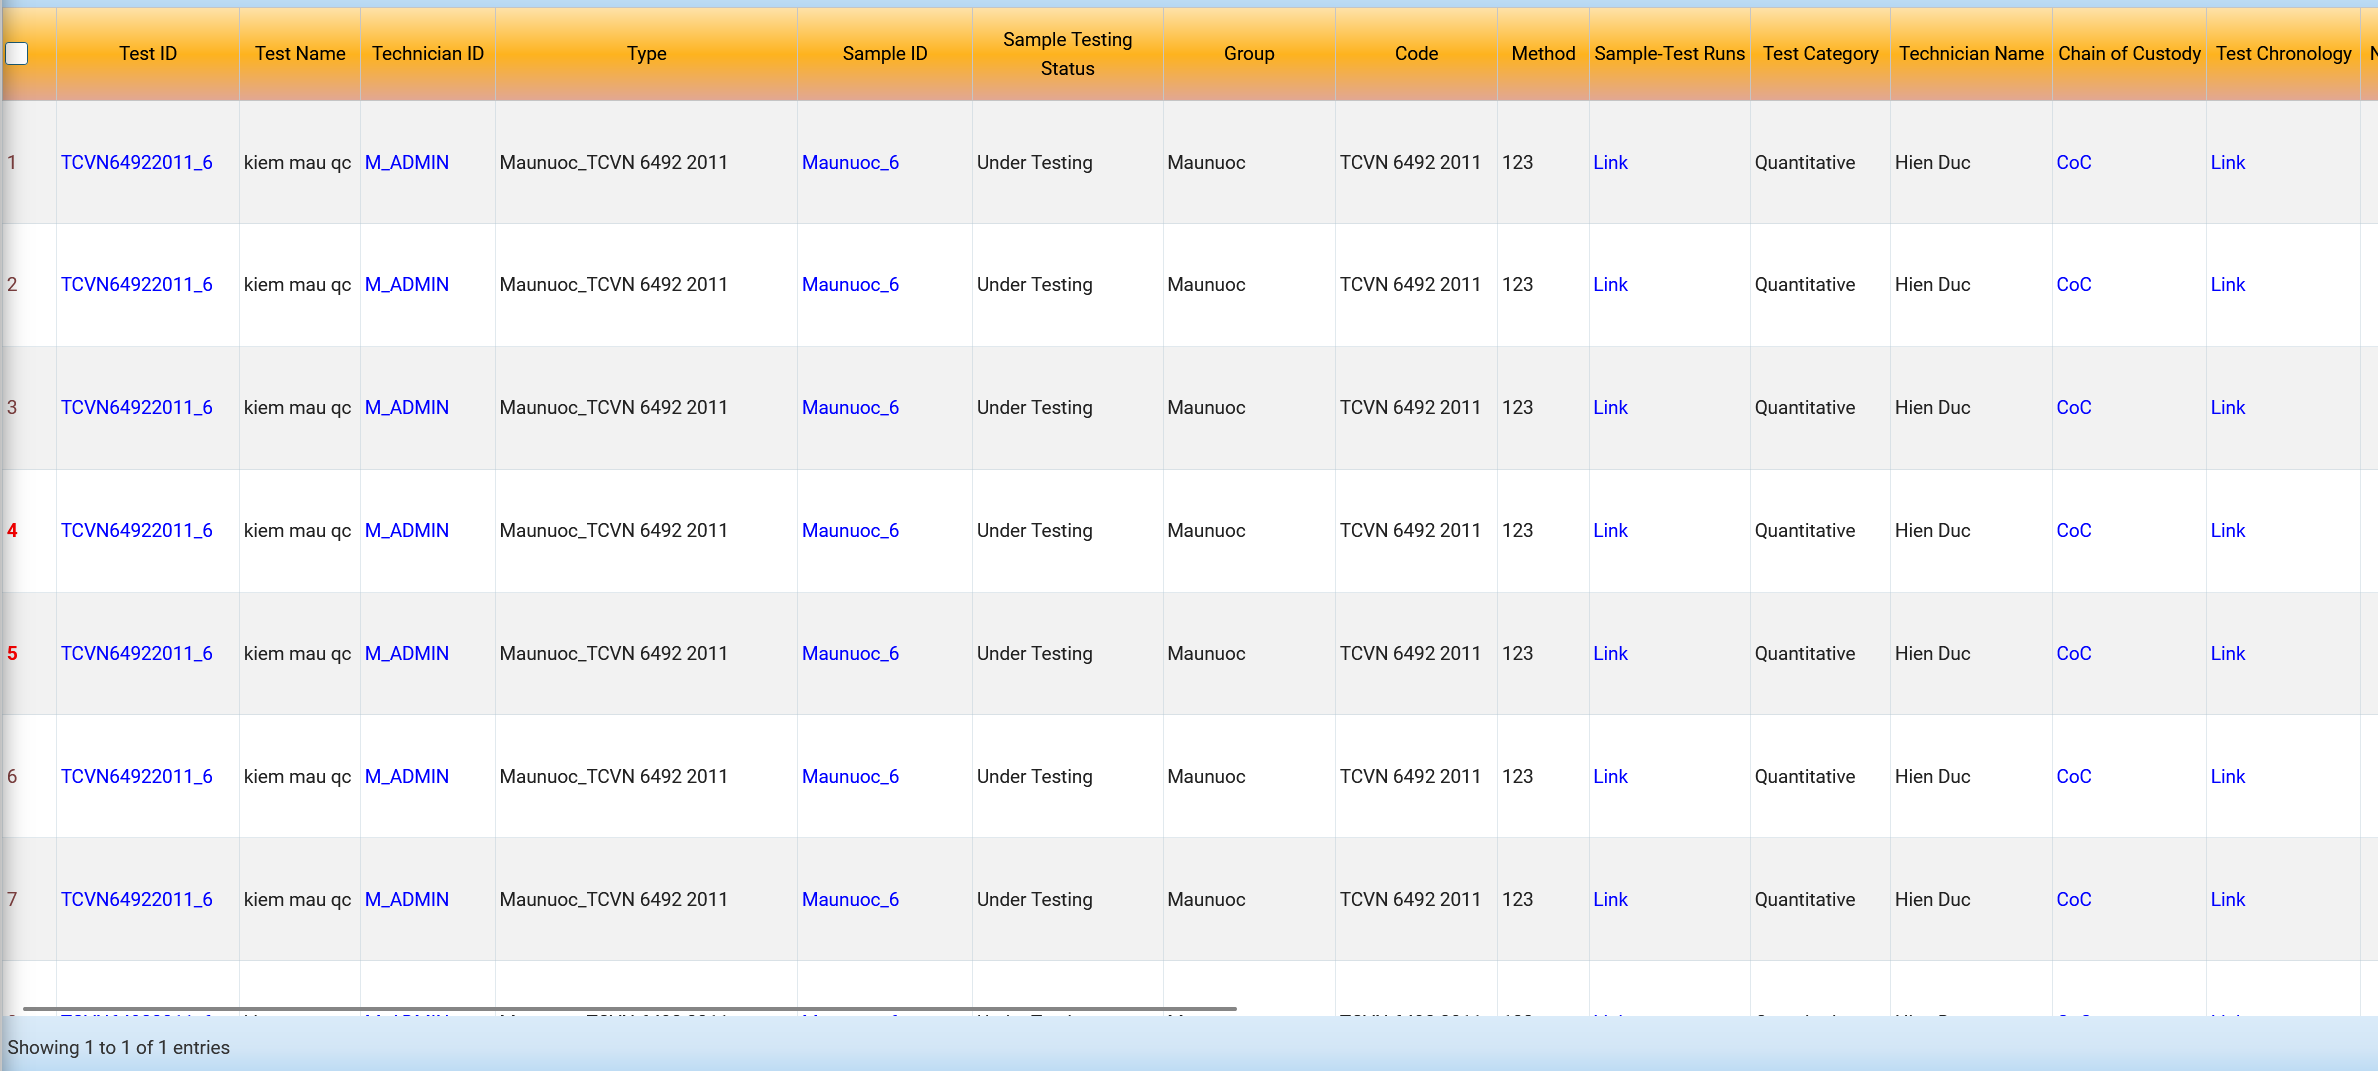Open Test Chronology Link in row 2
This screenshot has height=1071, width=2378.
coord(2227,284)
